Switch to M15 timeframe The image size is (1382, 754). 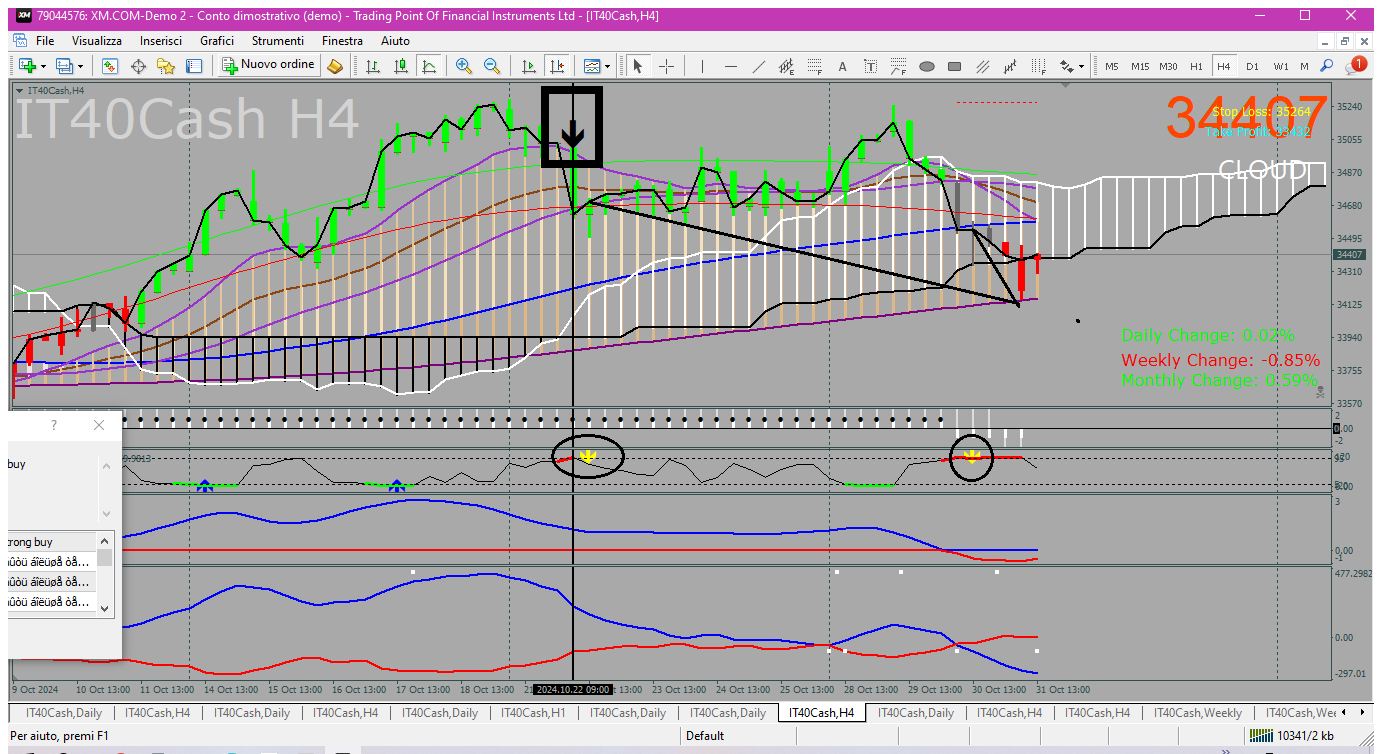pyautogui.click(x=1140, y=66)
